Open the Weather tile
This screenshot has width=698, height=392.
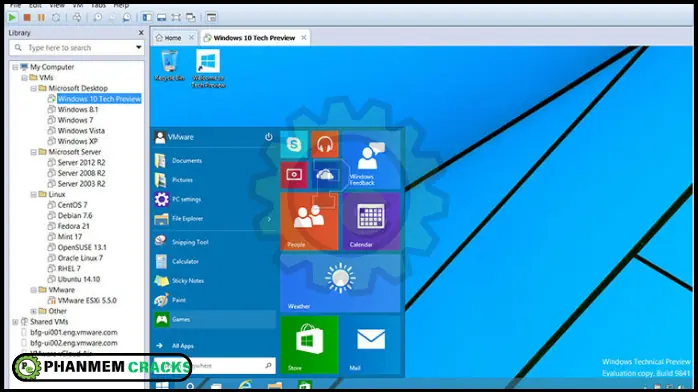coord(340,283)
